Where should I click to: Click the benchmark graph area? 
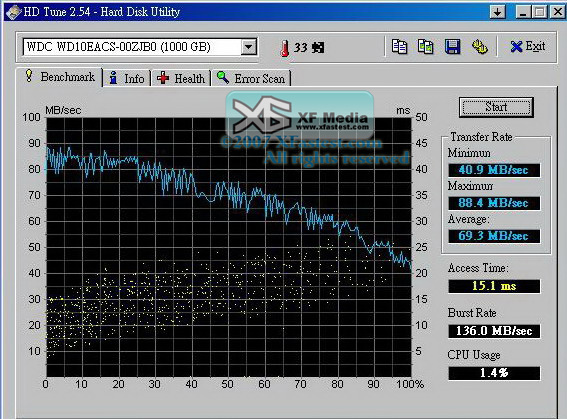[x=229, y=247]
